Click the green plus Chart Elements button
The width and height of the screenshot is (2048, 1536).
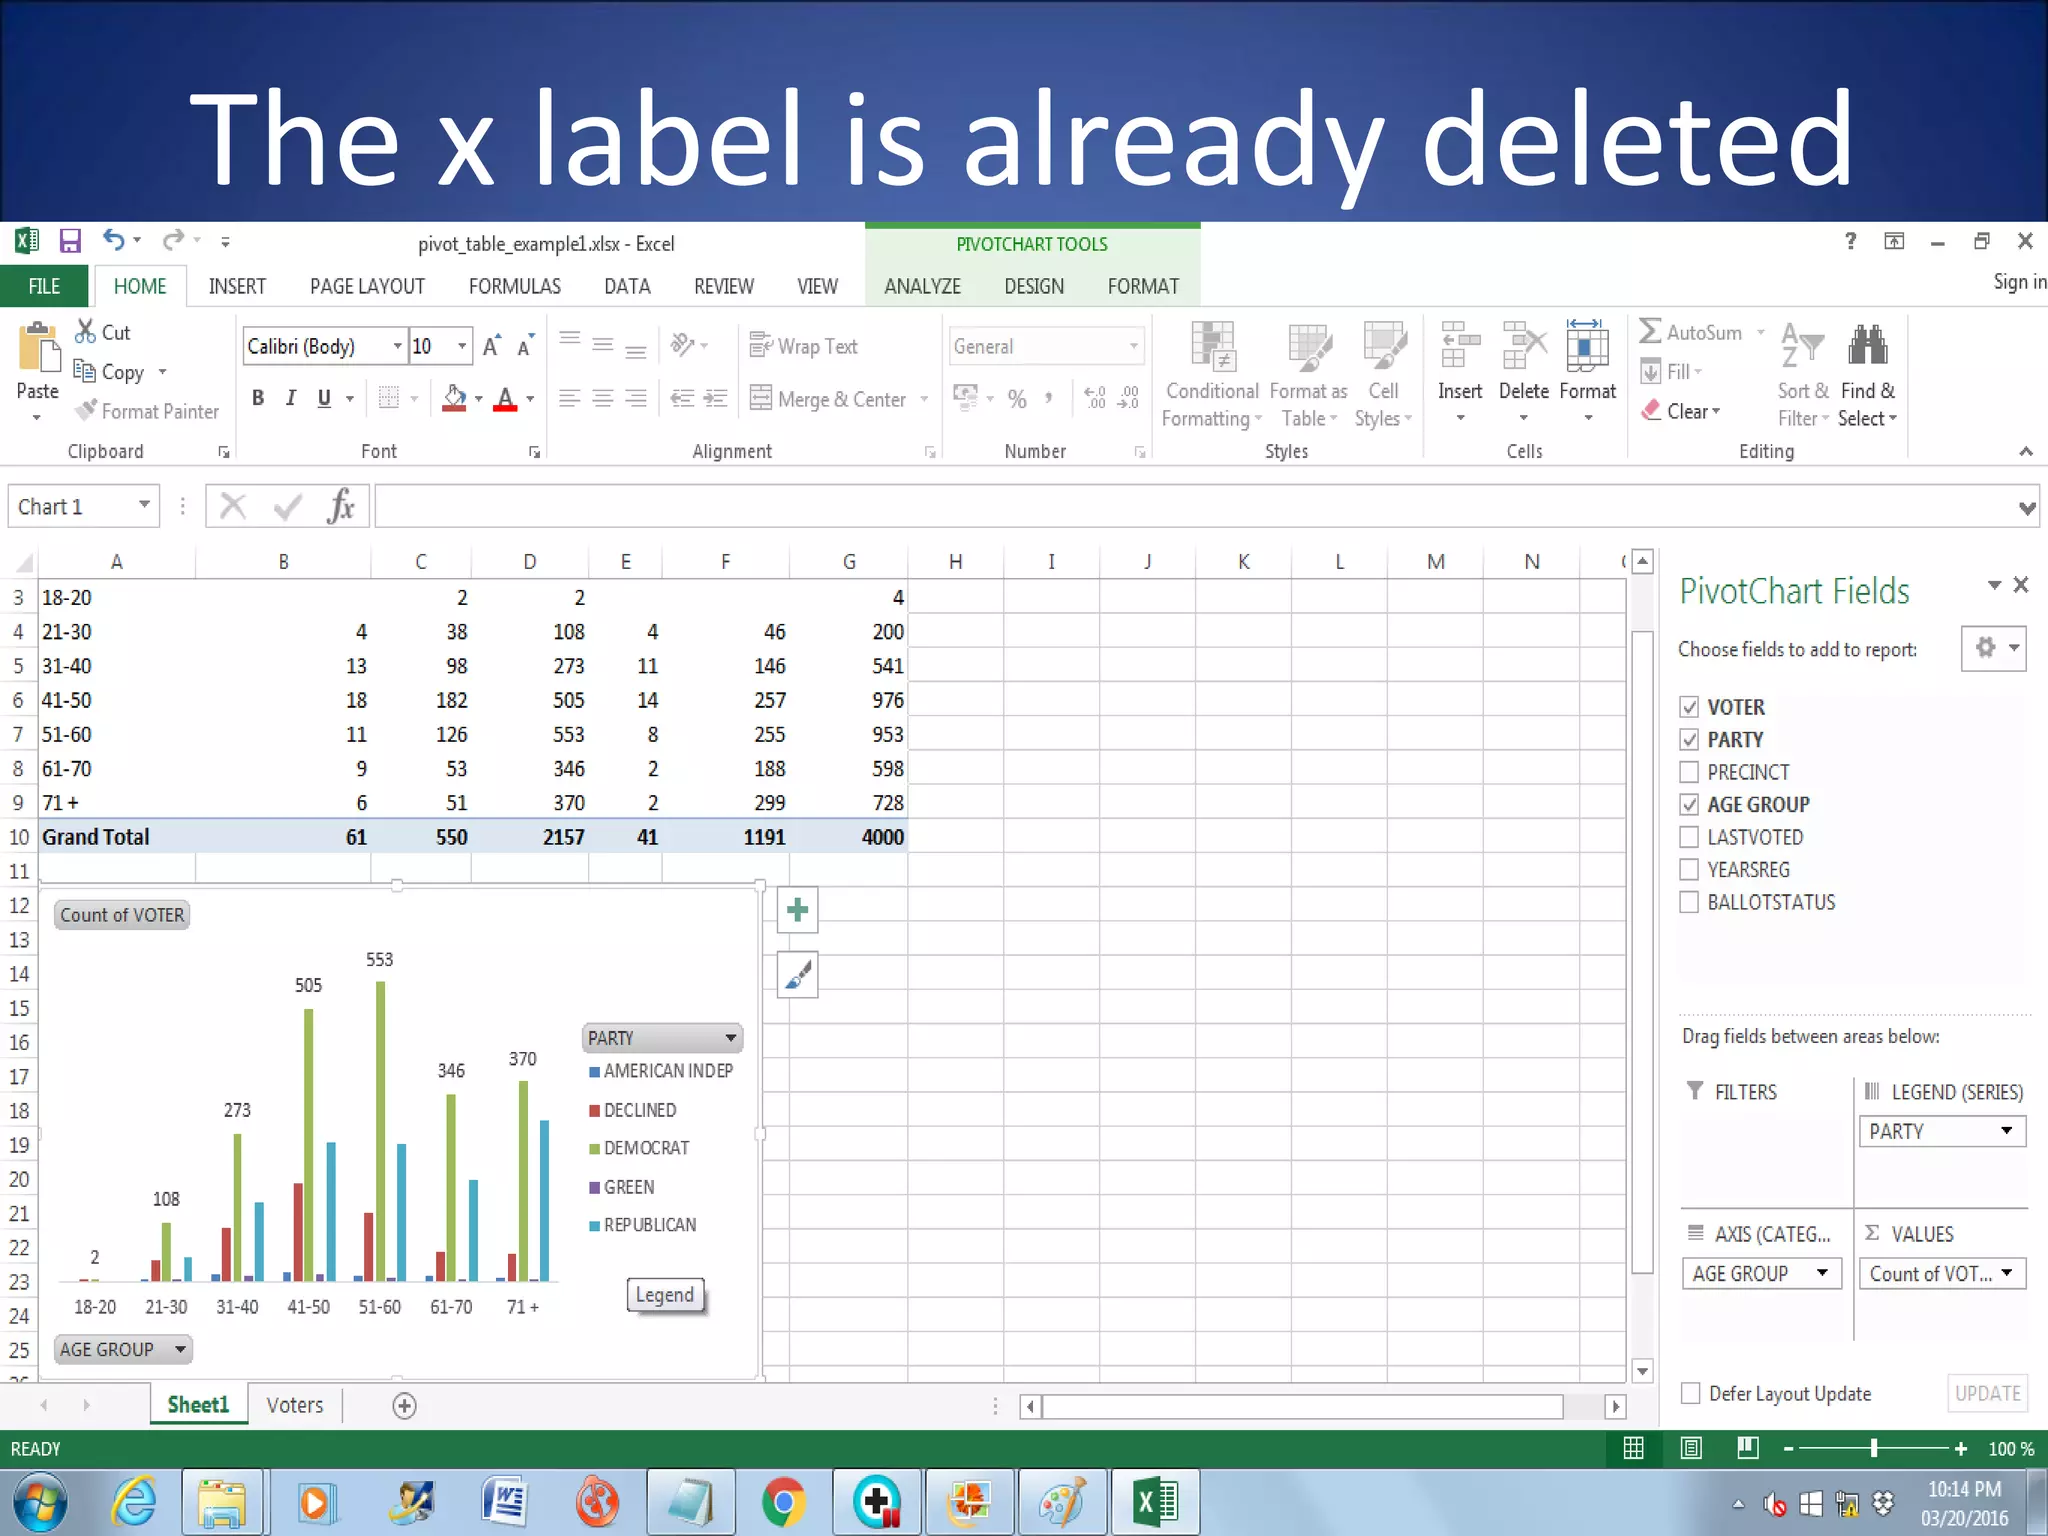click(x=797, y=910)
